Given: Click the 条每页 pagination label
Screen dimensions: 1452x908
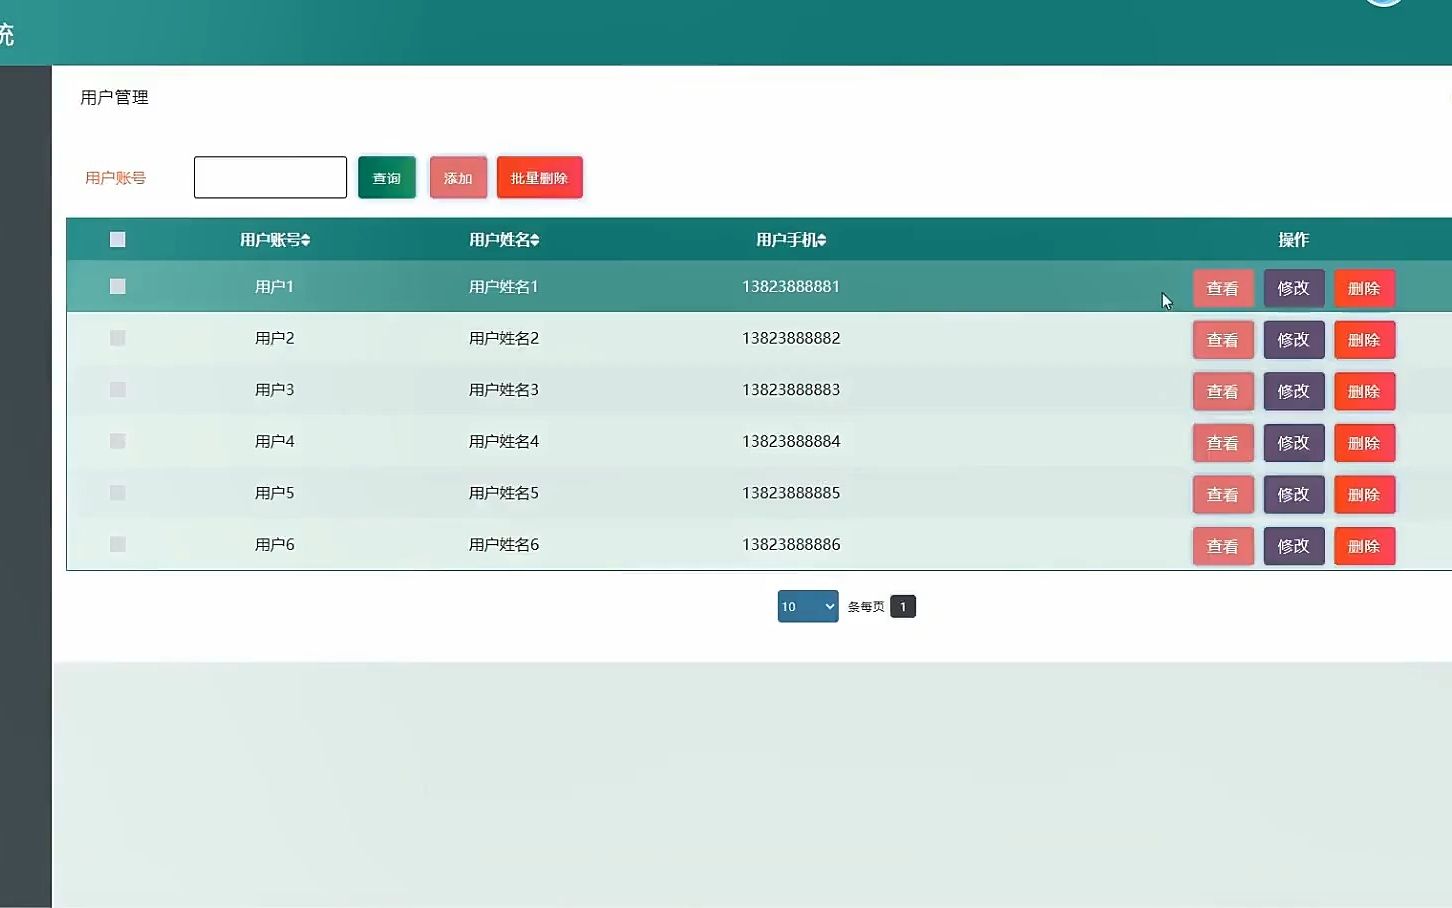Looking at the screenshot, I should [x=866, y=607].
